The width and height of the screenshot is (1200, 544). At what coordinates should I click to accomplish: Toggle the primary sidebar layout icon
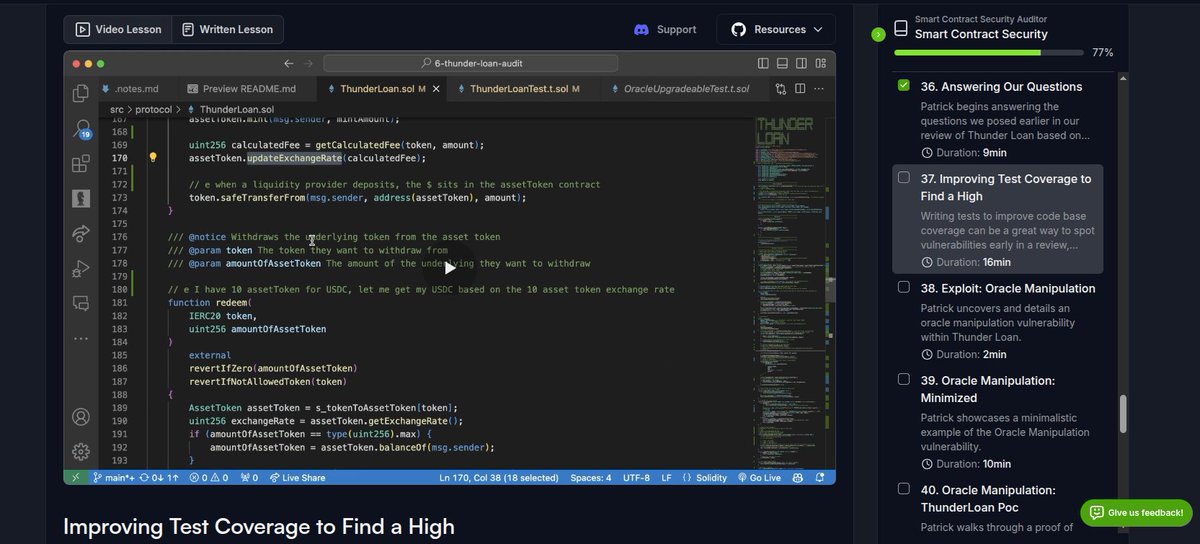click(763, 63)
